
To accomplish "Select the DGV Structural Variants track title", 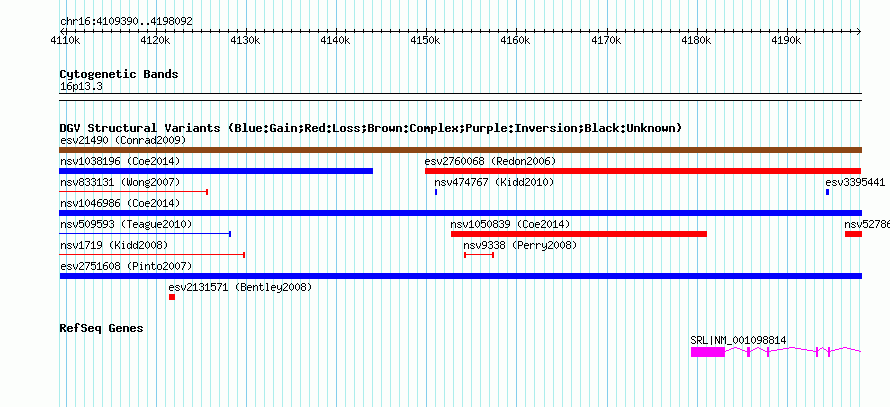I will [370, 128].
